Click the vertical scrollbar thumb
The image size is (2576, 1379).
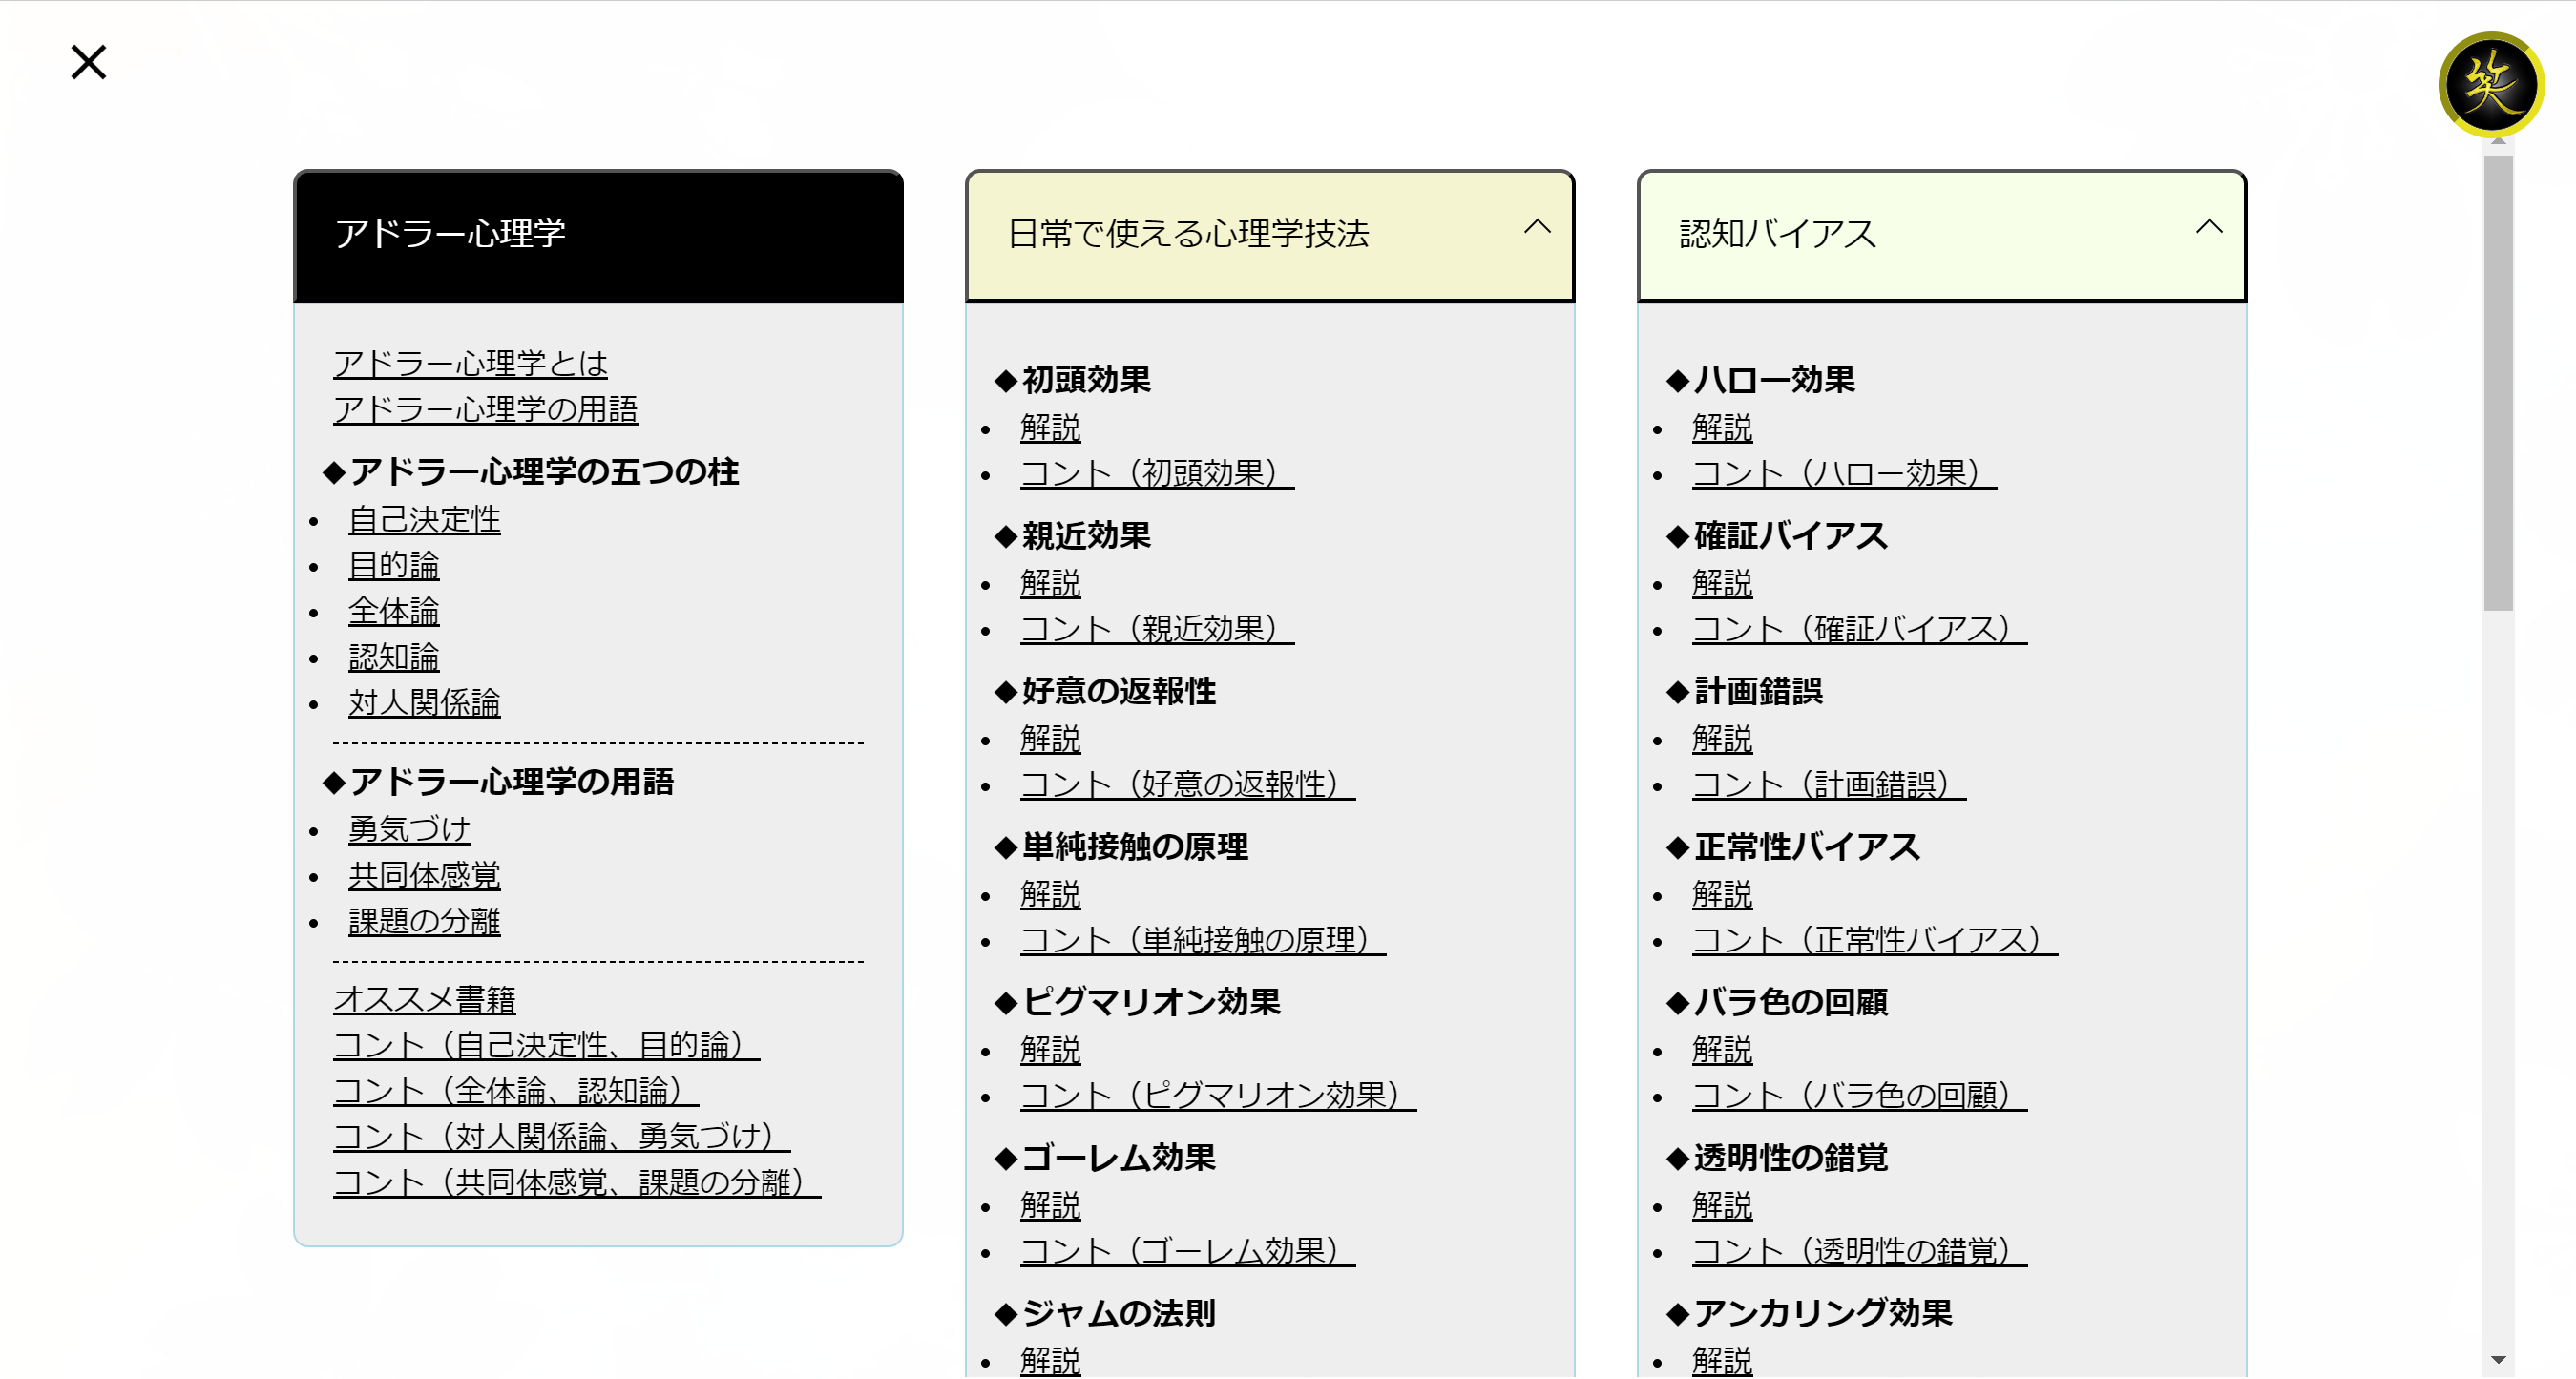pyautogui.click(x=2497, y=382)
